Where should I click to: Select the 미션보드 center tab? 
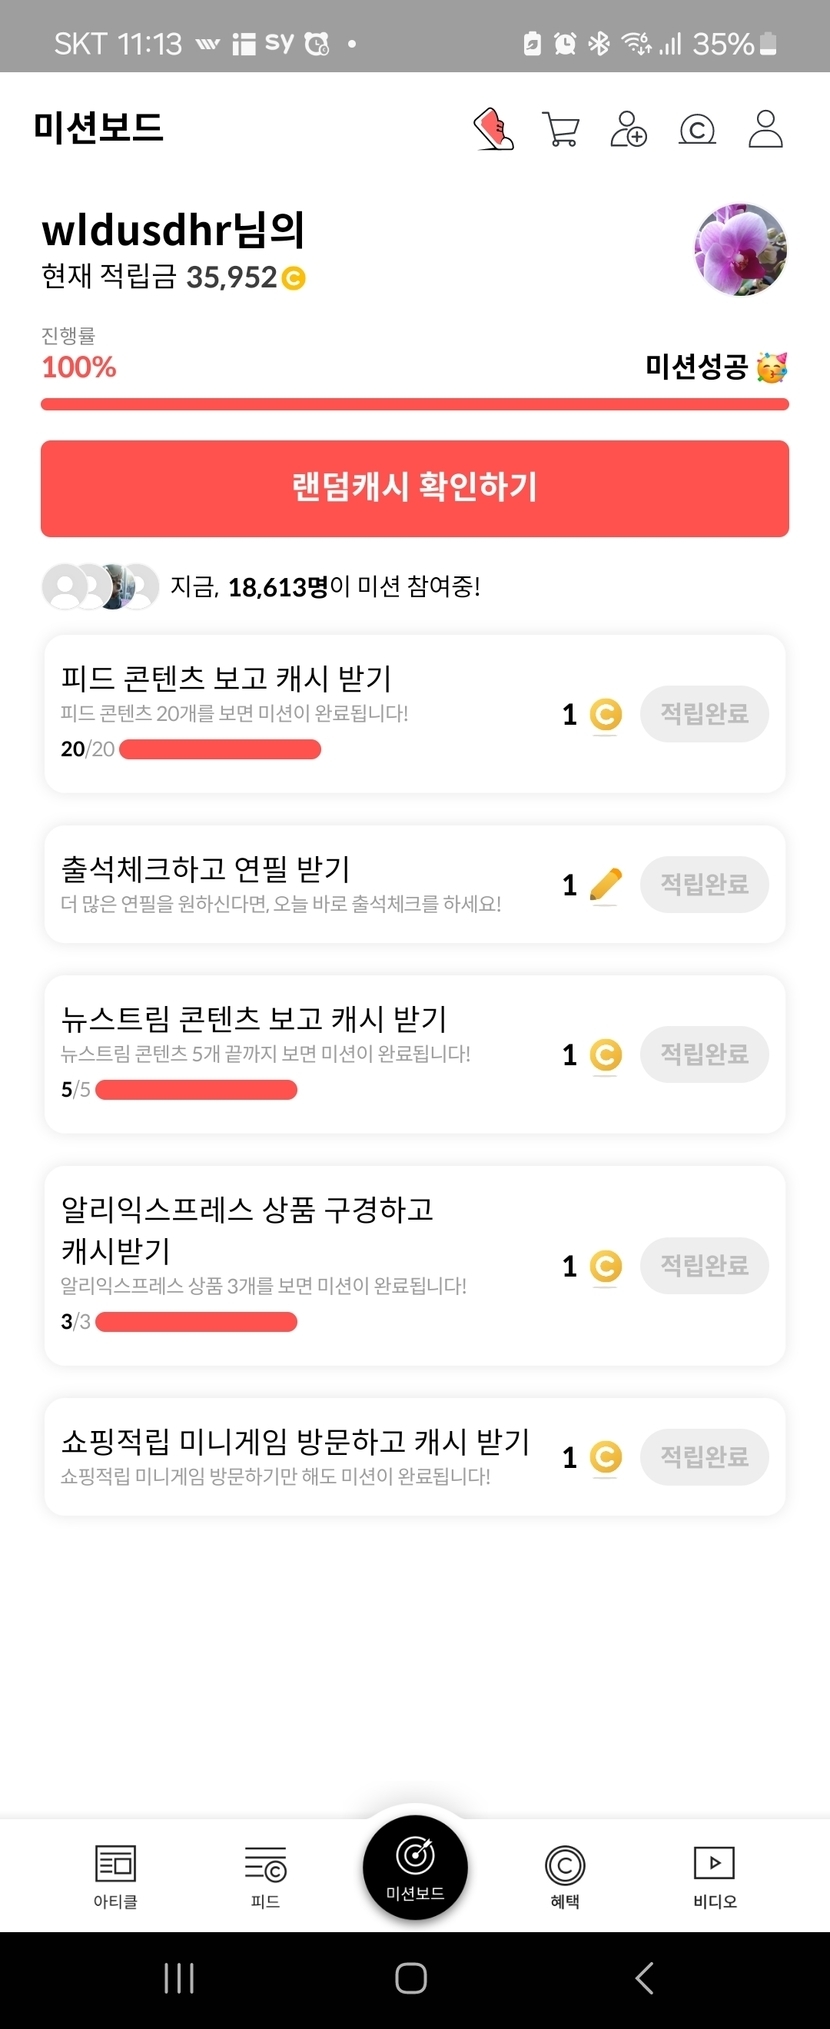pyautogui.click(x=415, y=1867)
